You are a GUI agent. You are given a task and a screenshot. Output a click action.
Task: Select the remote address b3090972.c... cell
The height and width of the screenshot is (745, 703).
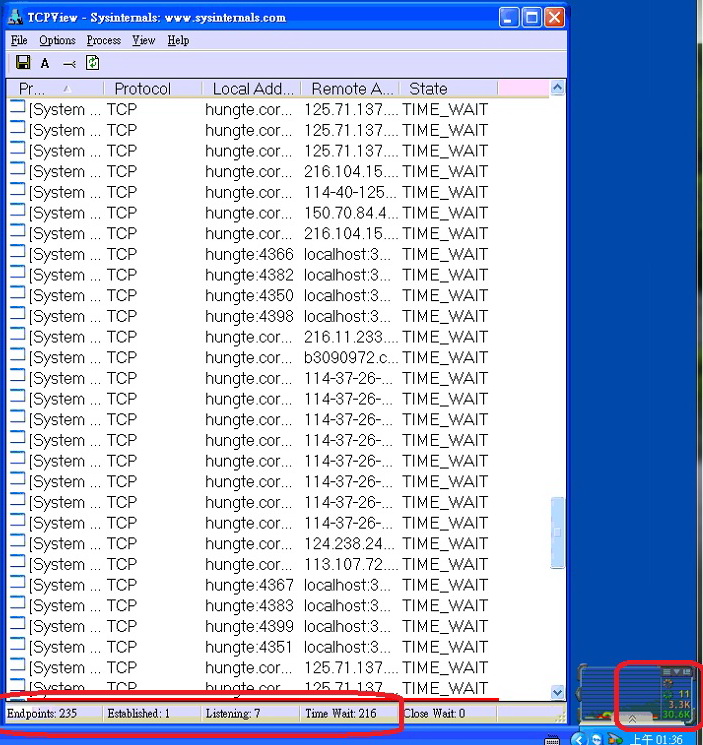350,357
